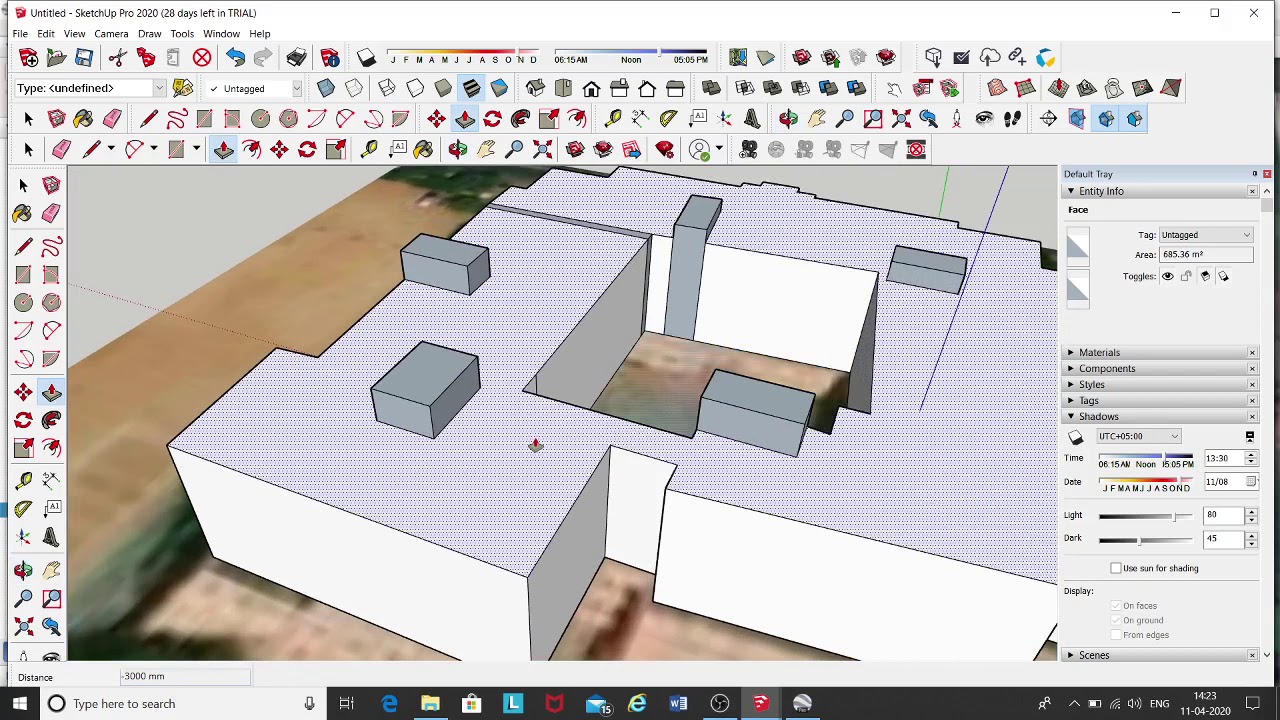
Task: Pick the Protractor tool in left toolbar
Action: (x=23, y=509)
